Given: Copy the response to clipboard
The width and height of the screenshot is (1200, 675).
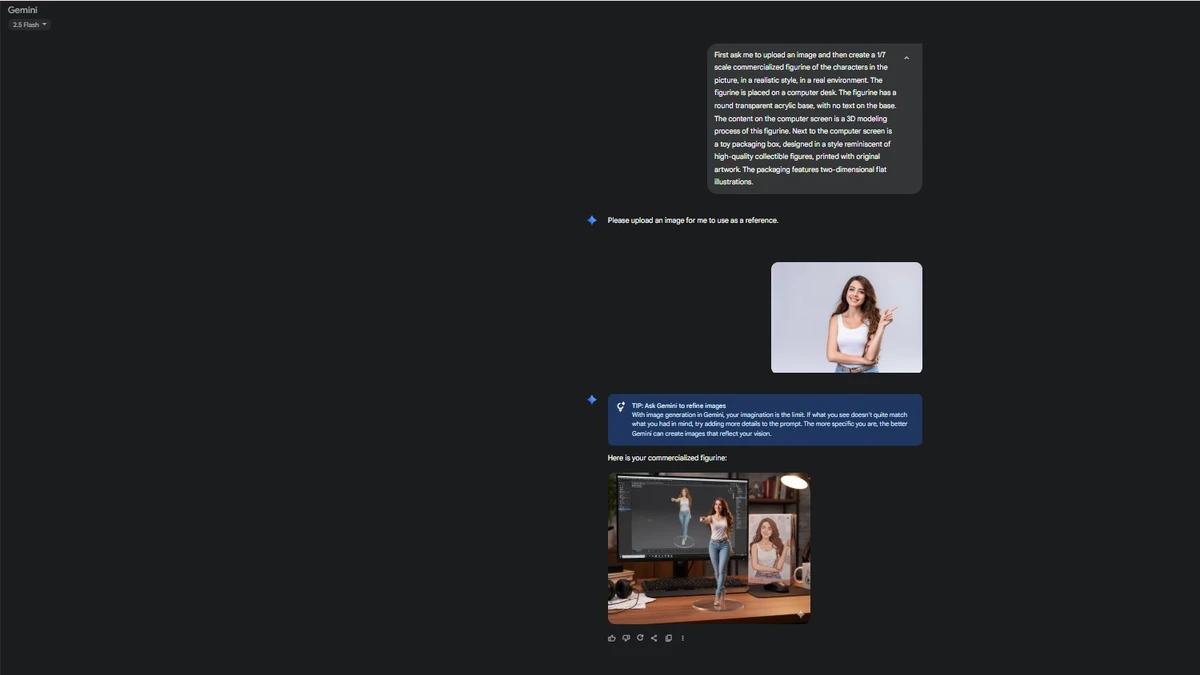Looking at the screenshot, I should click(x=668, y=638).
